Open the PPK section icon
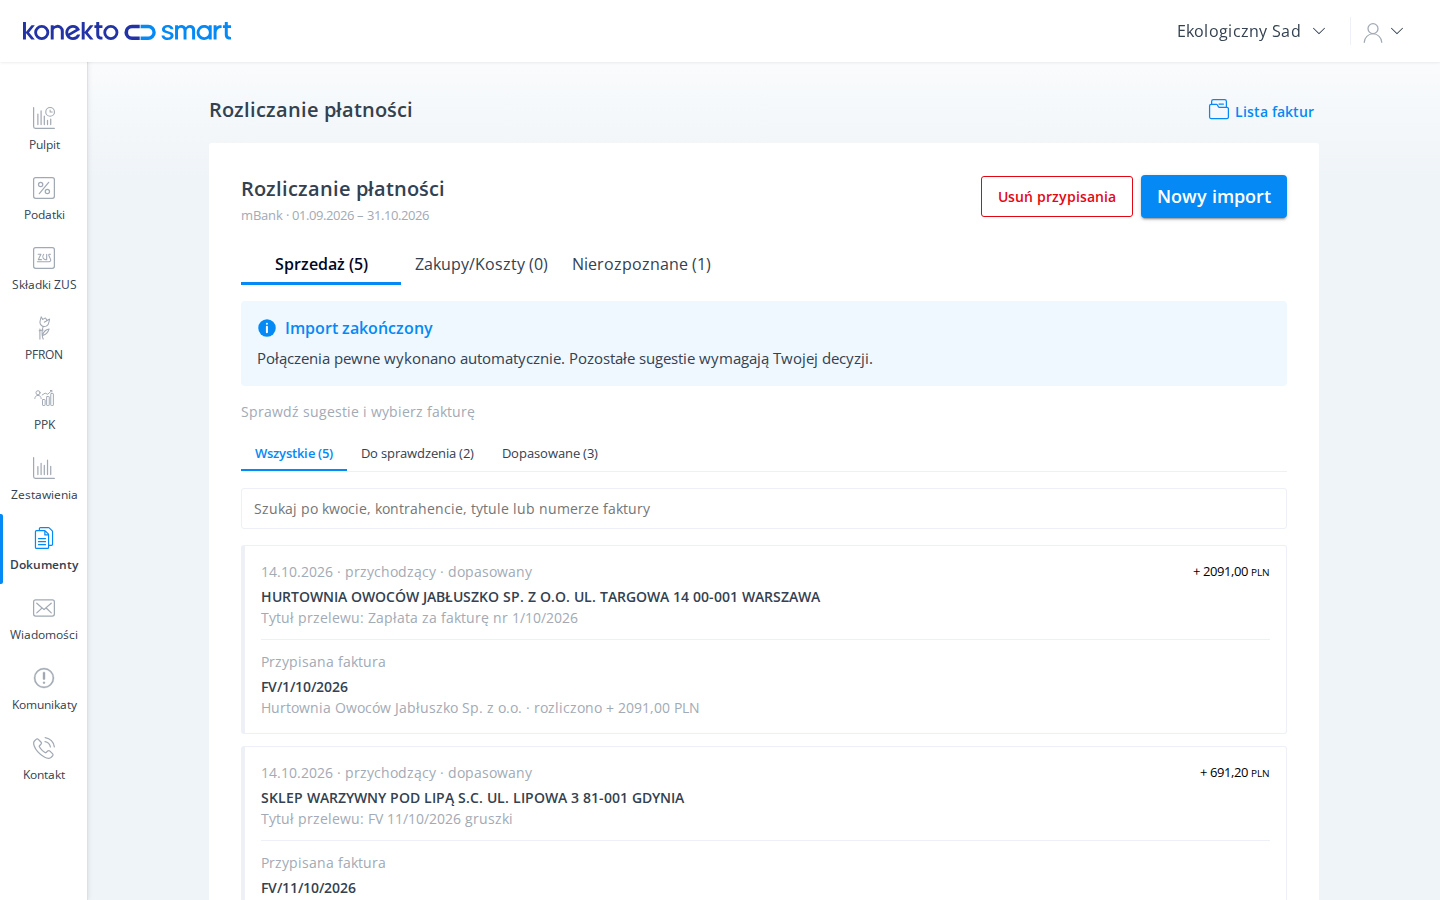The height and width of the screenshot is (900, 1440). pyautogui.click(x=44, y=398)
